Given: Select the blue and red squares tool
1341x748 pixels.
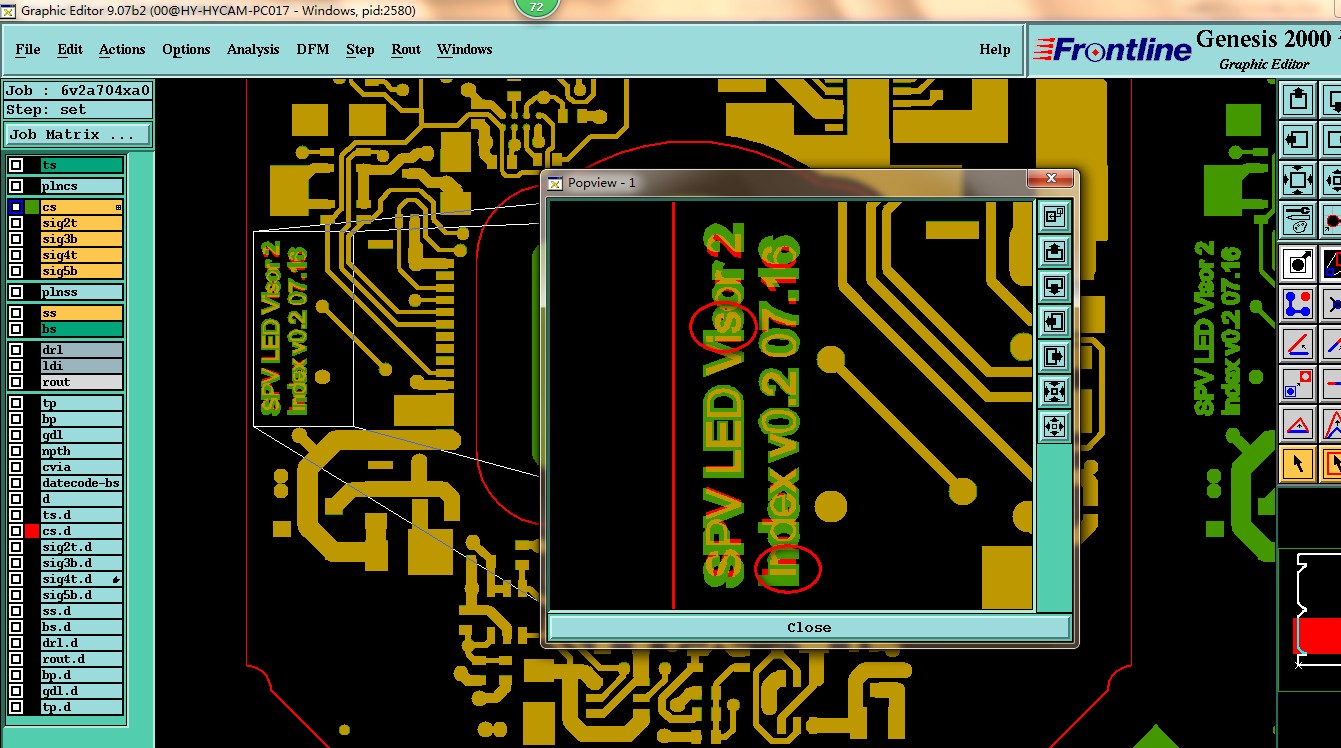Looking at the screenshot, I should pyautogui.click(x=1298, y=383).
